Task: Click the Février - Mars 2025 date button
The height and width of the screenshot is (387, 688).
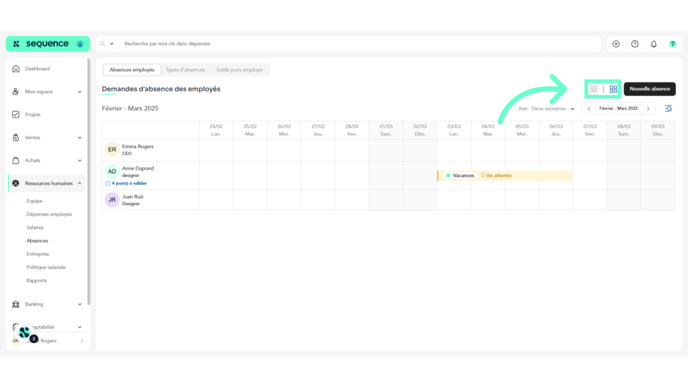Action: [619, 108]
